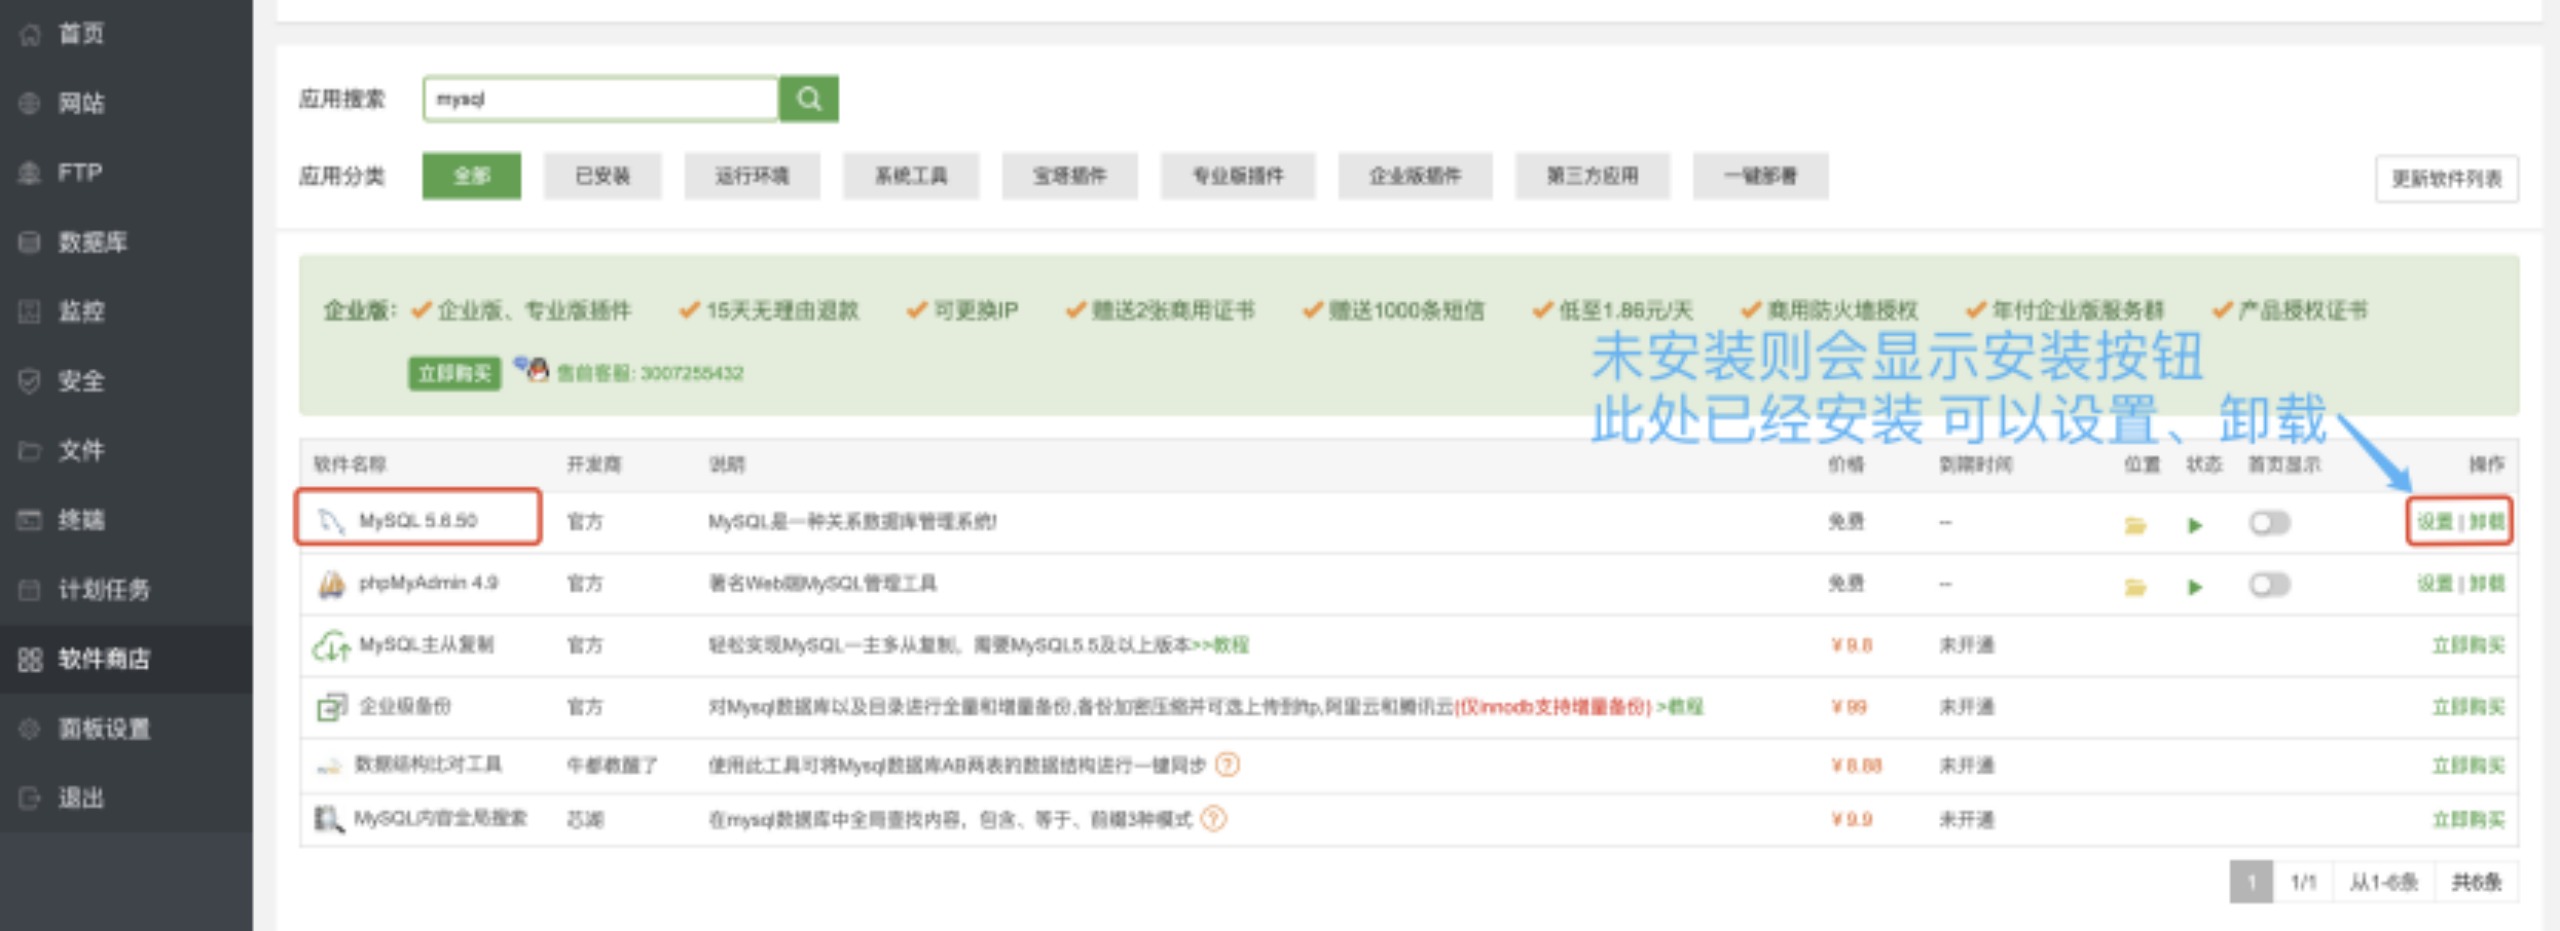Open 设置 for phpMyAdmin 4.9
The image size is (2560, 931).
point(2435,584)
